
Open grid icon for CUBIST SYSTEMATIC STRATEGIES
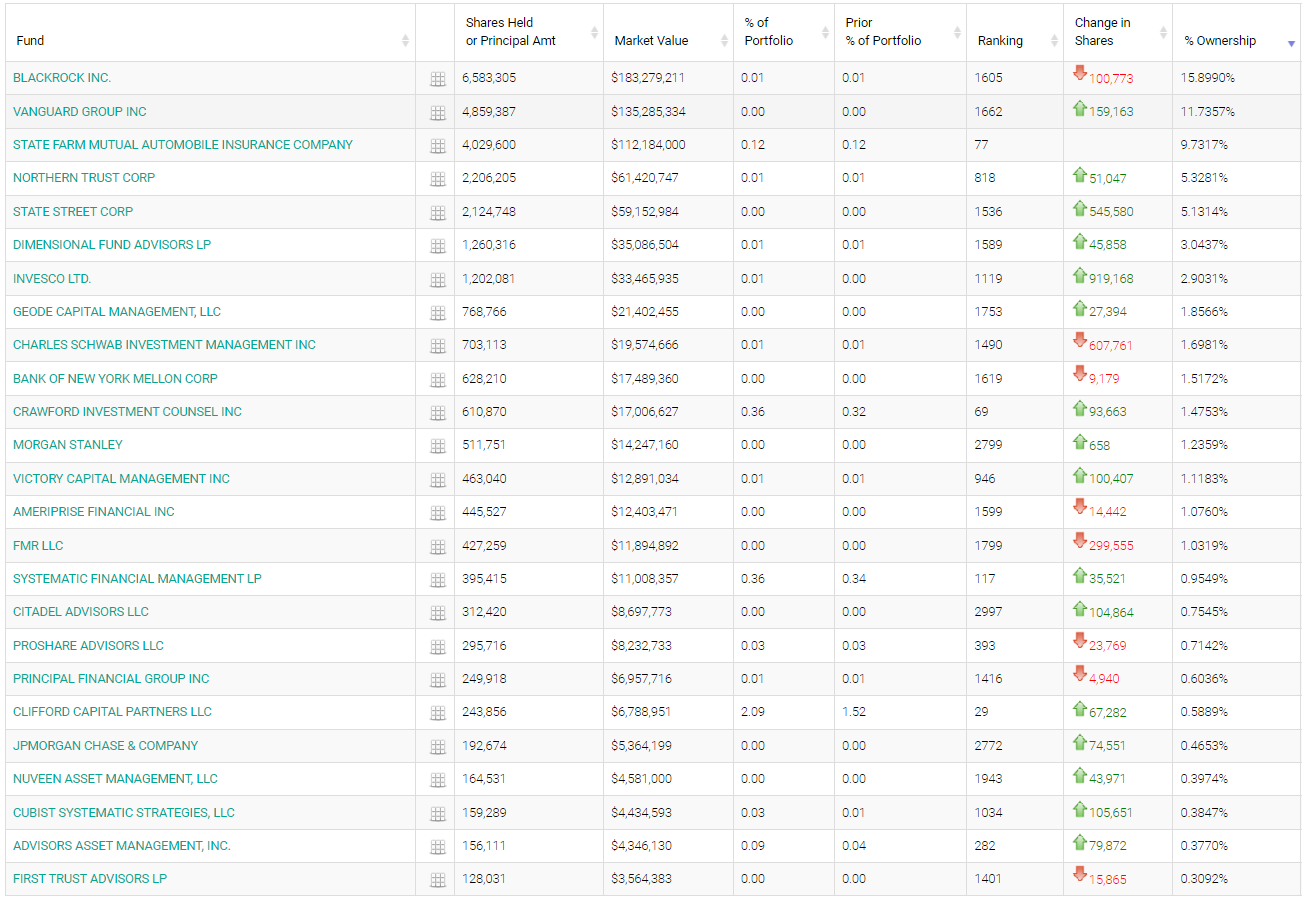click(437, 814)
